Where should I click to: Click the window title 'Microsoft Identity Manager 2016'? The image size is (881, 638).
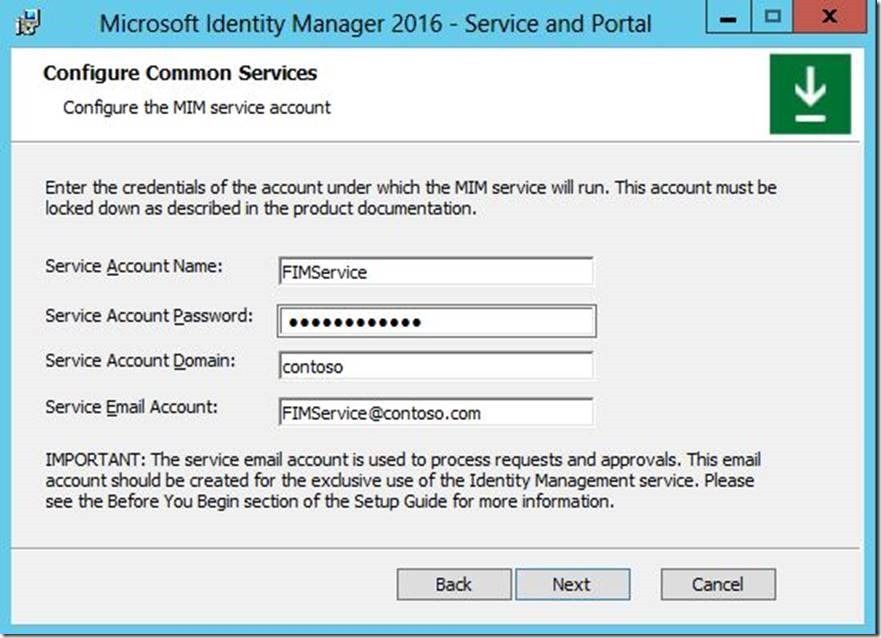point(271,24)
